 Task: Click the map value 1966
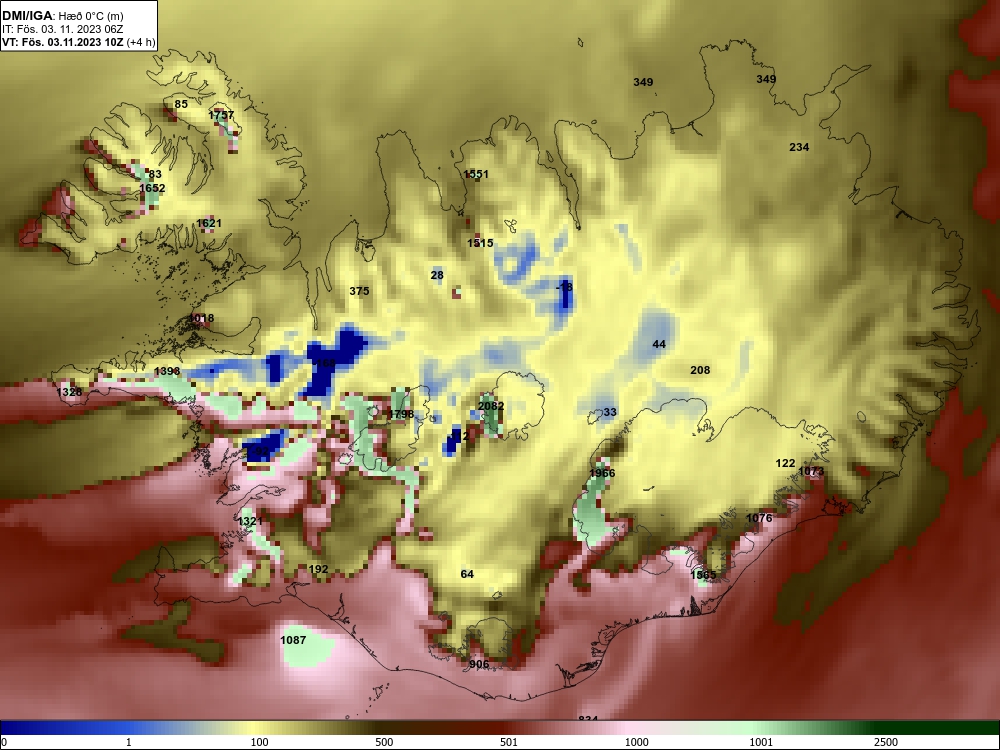pyautogui.click(x=602, y=473)
